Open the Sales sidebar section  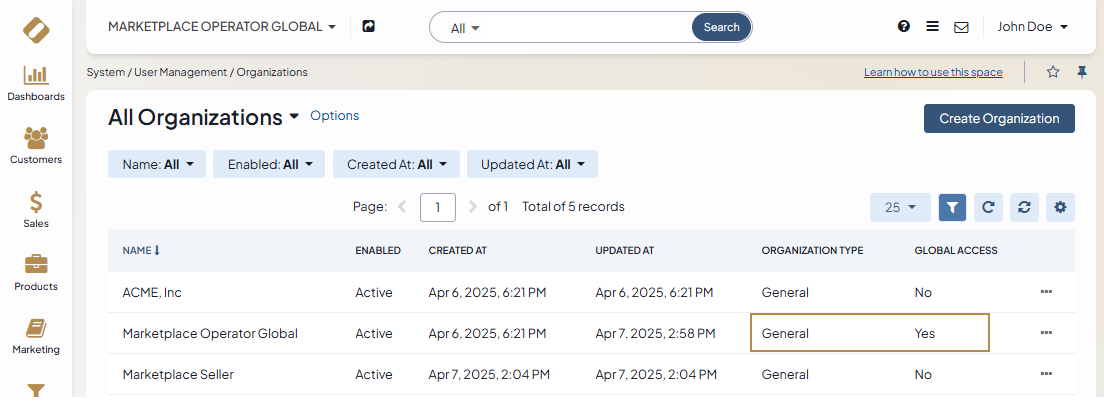(36, 210)
